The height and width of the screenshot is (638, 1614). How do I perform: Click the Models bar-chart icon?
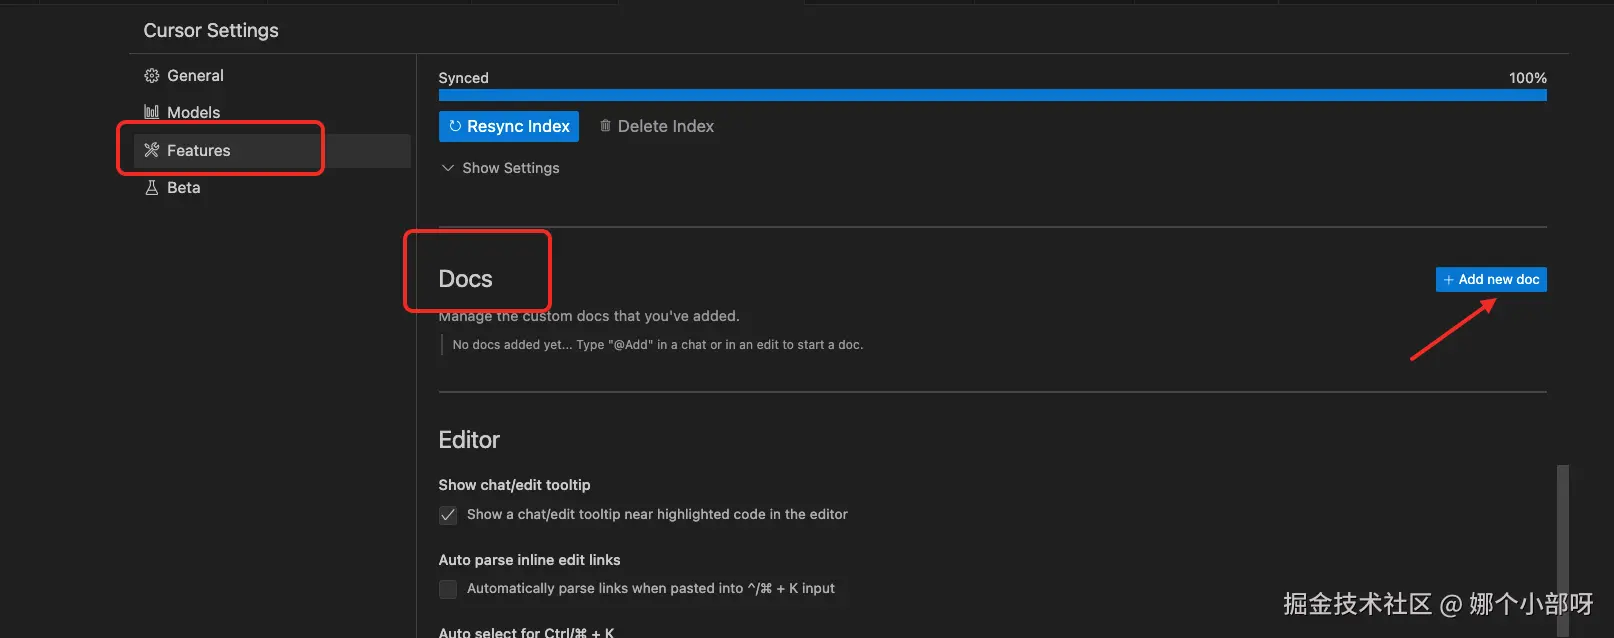click(x=152, y=113)
